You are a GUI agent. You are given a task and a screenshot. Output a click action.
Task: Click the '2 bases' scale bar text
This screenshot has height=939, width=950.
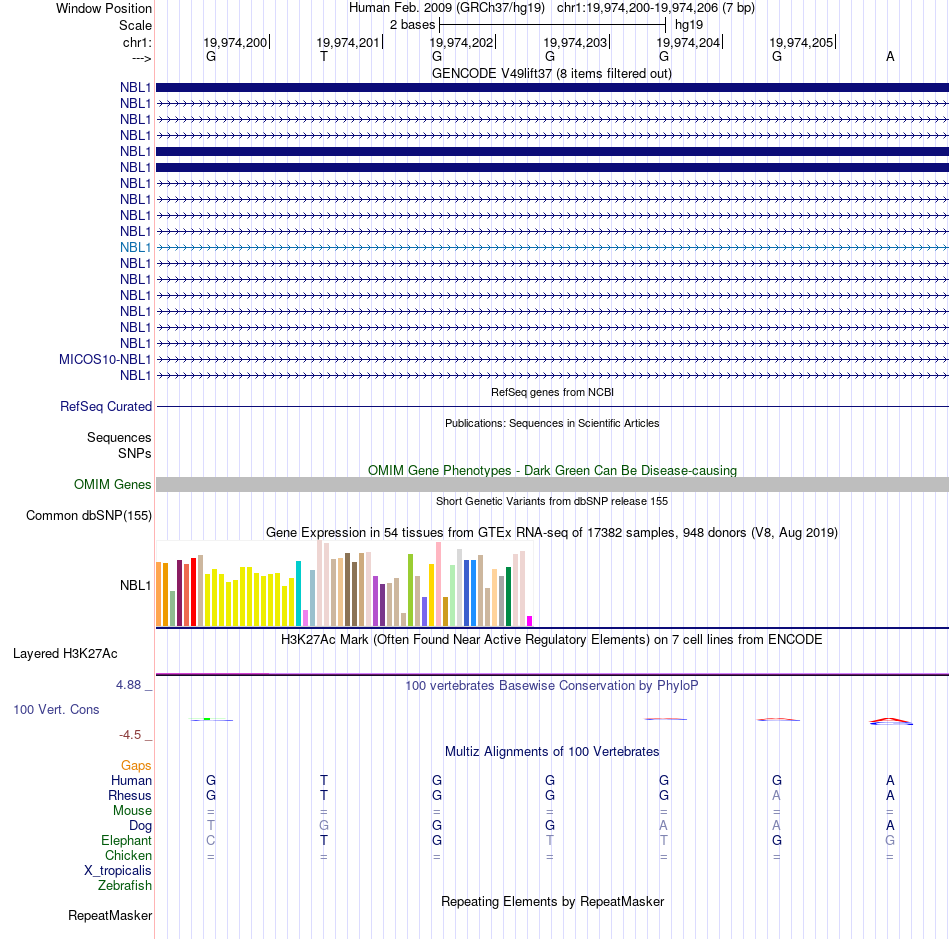[413, 25]
